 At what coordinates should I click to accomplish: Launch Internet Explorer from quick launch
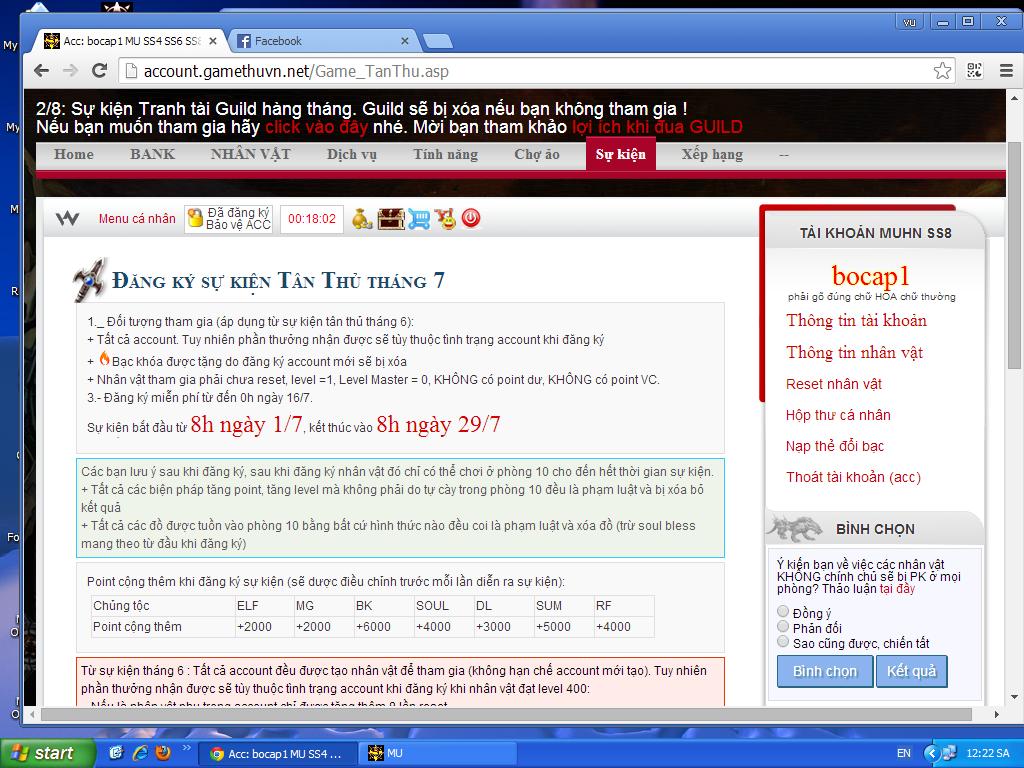point(140,753)
